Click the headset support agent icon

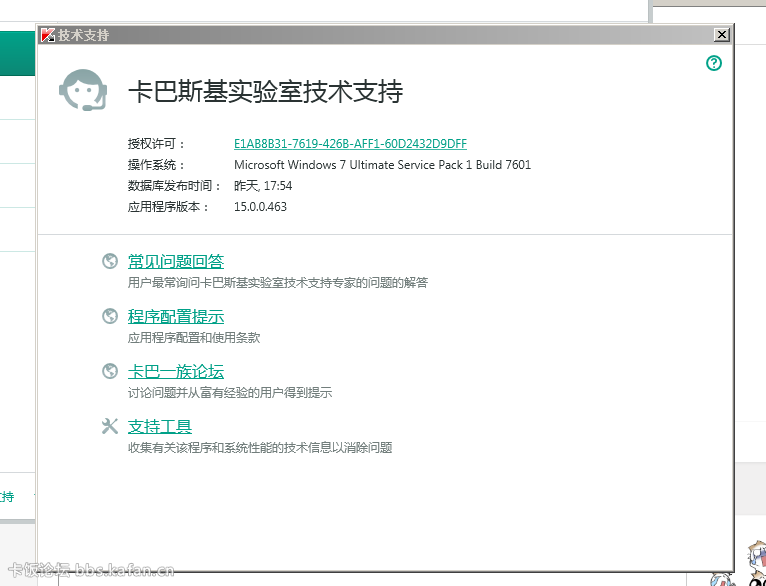point(83,90)
